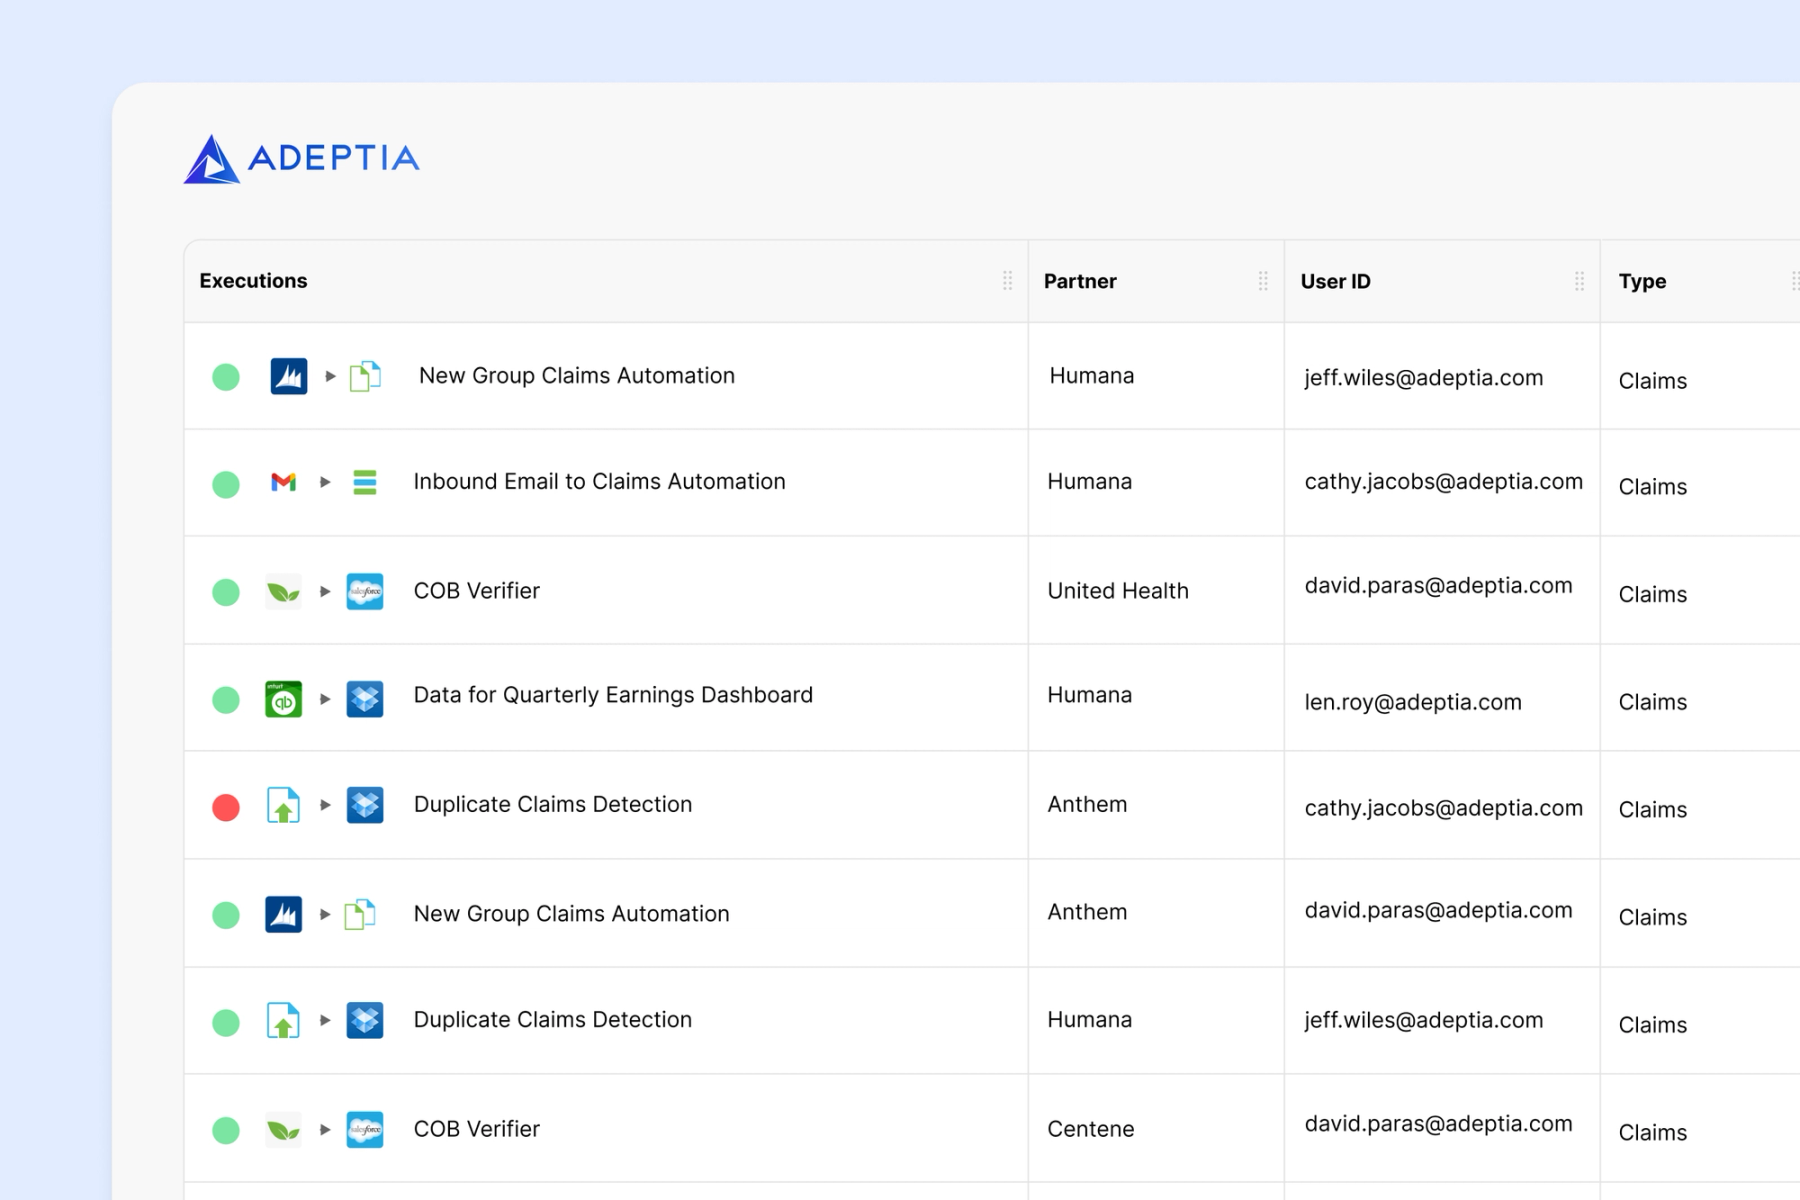Click green status dot for Anthem New Group Claims

[226, 915]
